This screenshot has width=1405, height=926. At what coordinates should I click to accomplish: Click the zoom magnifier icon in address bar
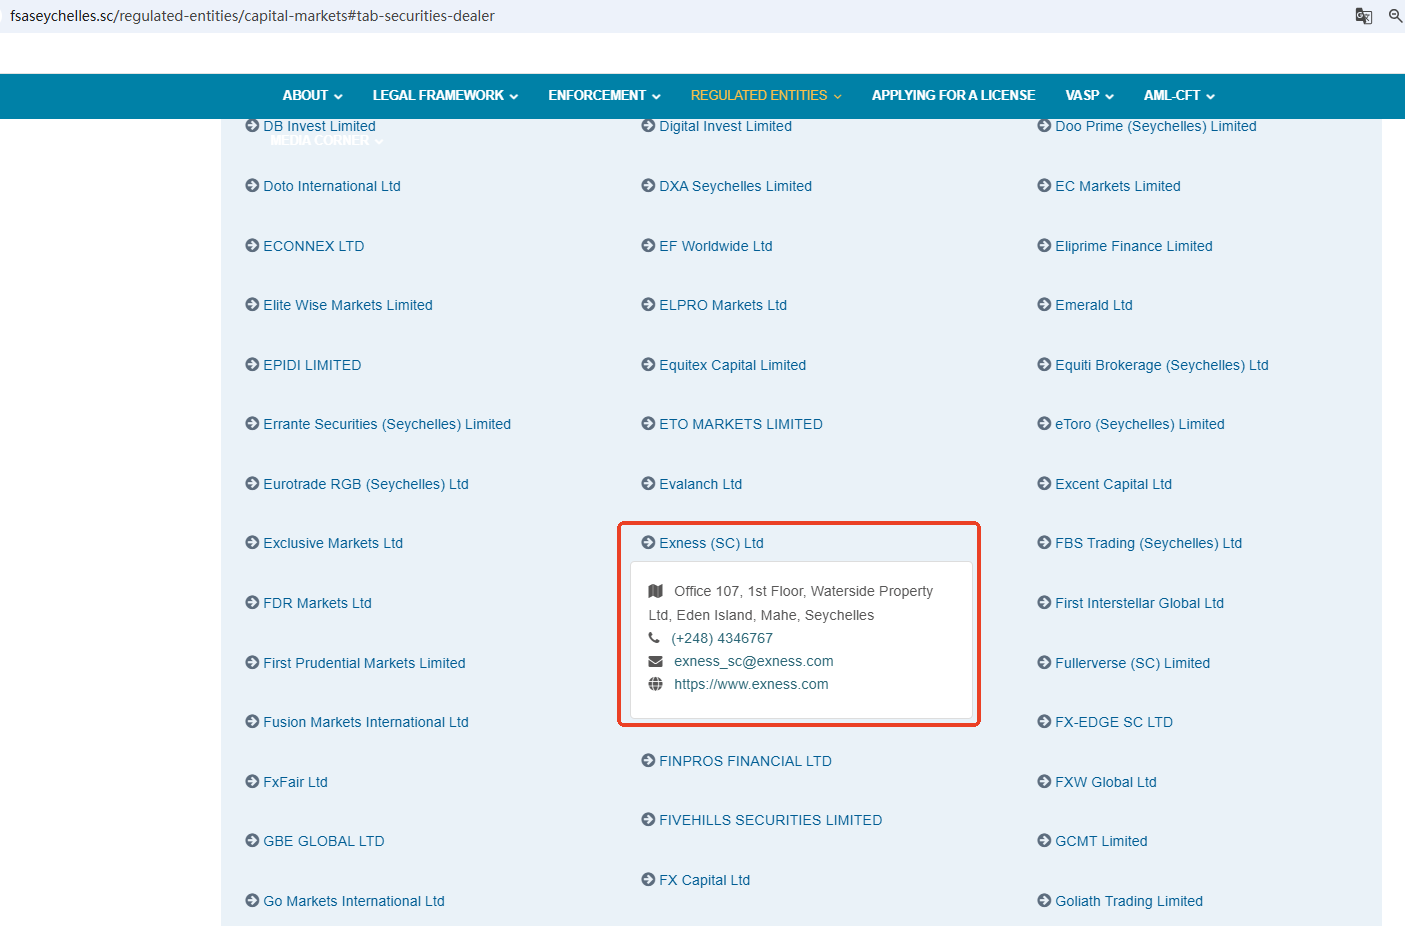click(1395, 16)
